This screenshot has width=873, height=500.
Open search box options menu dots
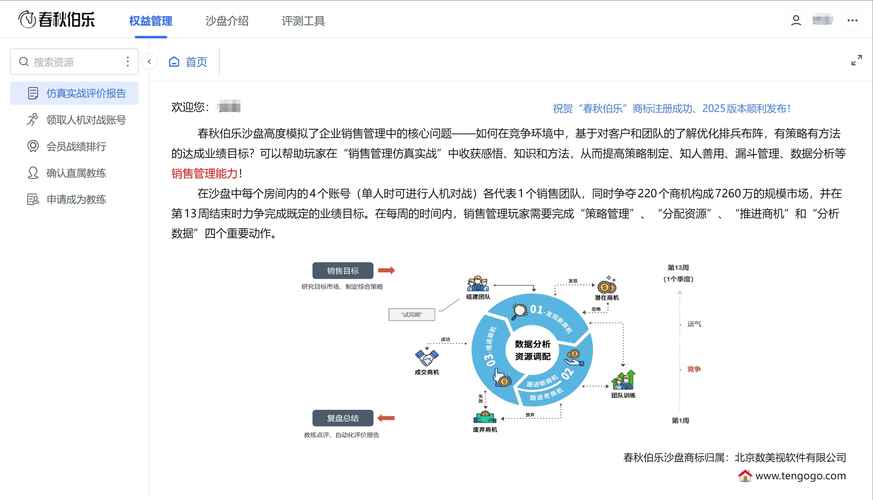point(127,62)
